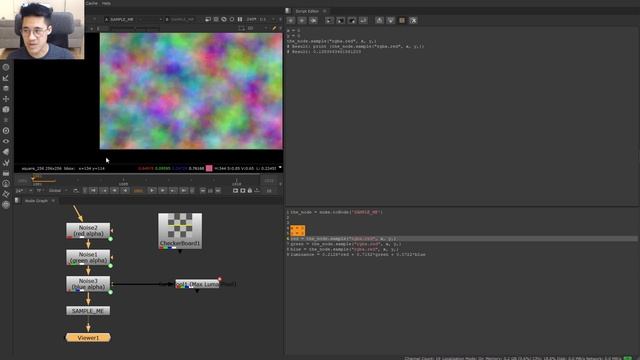The height and width of the screenshot is (360, 640).
Task: Open Node Graph pane content menu icon
Action: point(17,200)
